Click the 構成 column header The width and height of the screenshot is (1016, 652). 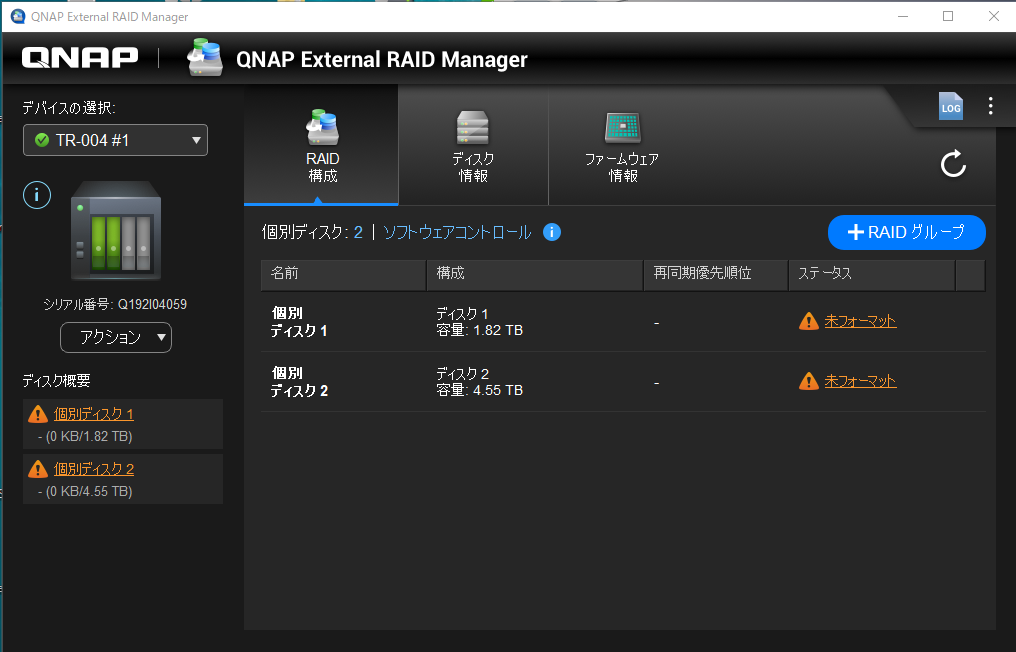pyautogui.click(x=535, y=275)
